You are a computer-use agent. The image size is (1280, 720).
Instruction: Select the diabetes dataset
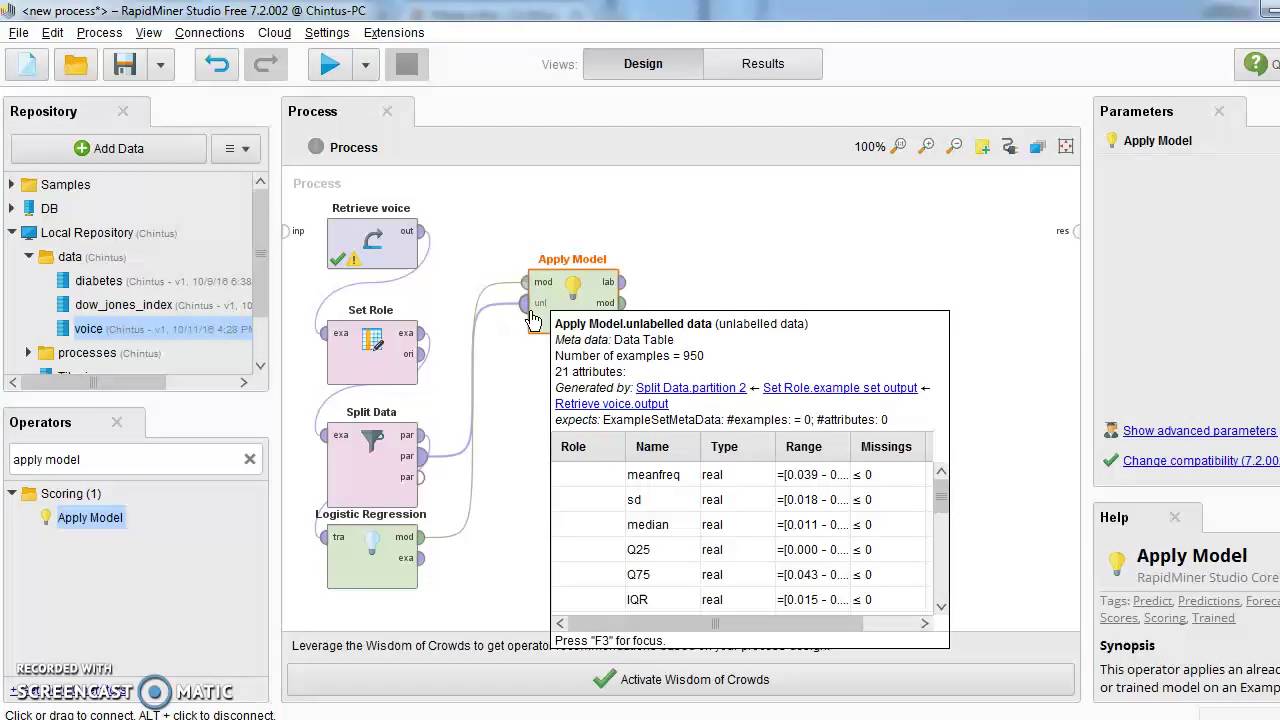(x=99, y=281)
